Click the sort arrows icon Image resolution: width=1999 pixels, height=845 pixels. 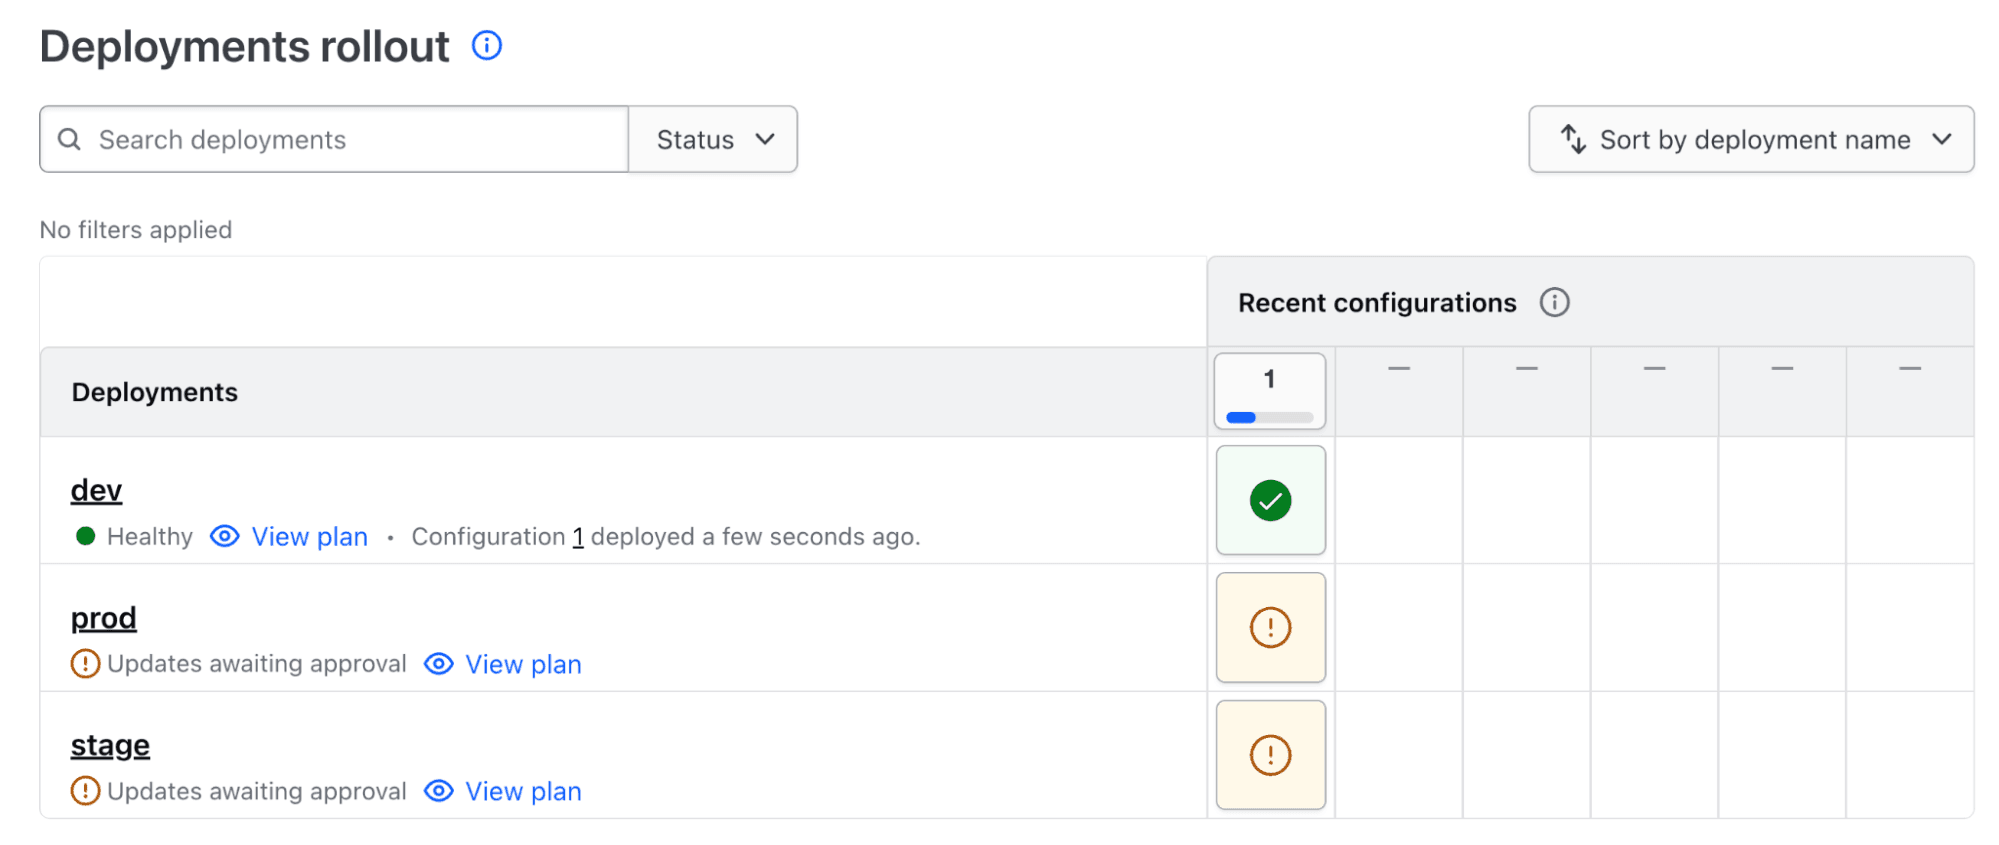1573,139
